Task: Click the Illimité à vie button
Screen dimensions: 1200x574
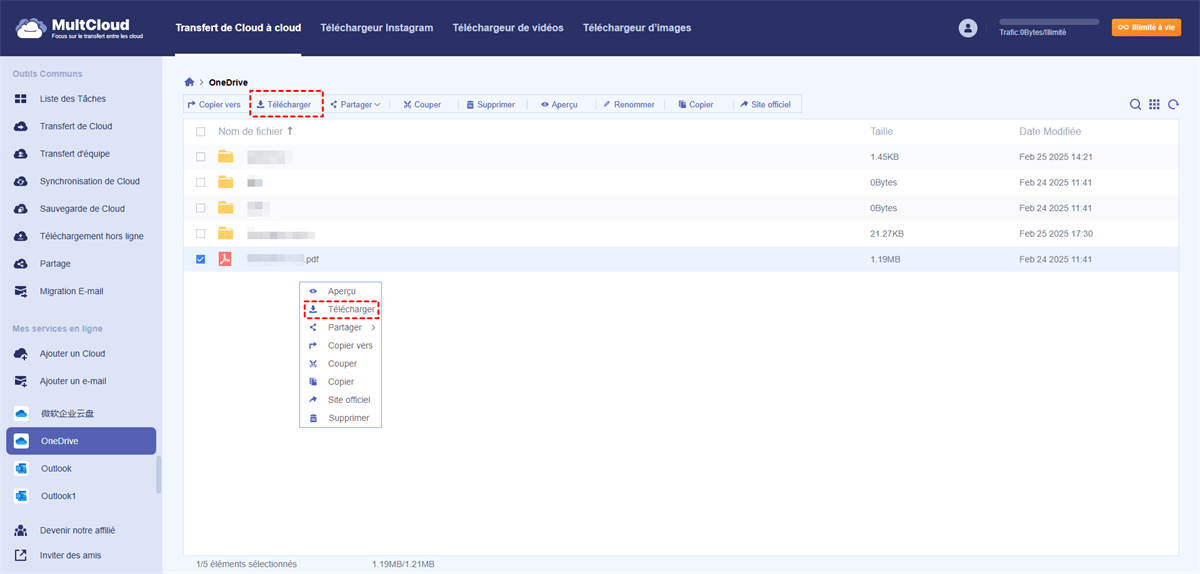Action: coord(1146,28)
